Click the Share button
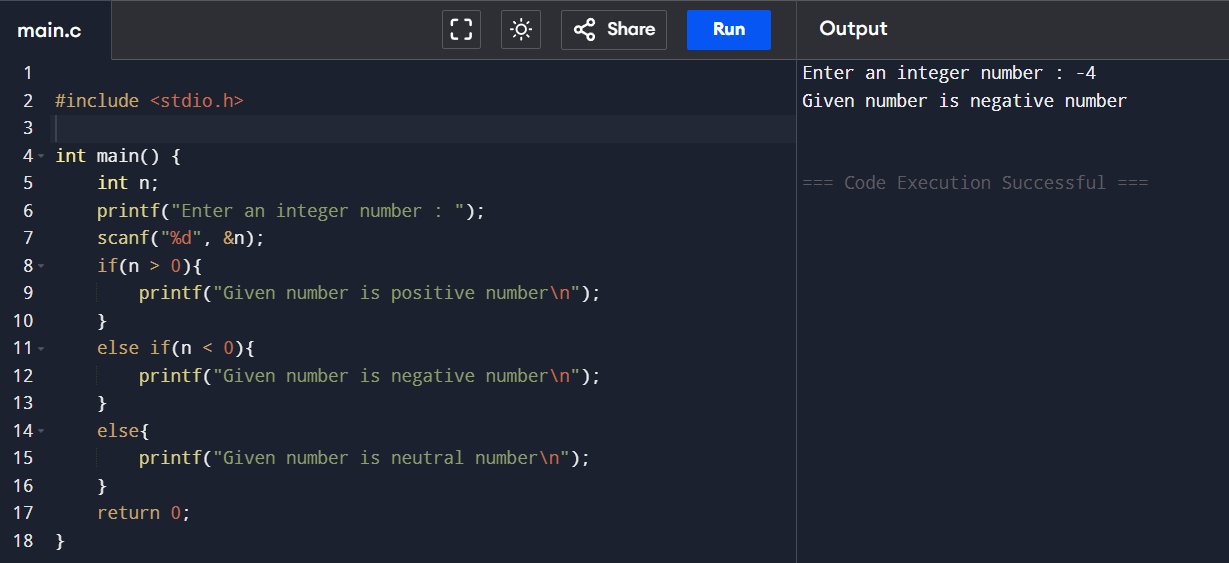 click(614, 30)
